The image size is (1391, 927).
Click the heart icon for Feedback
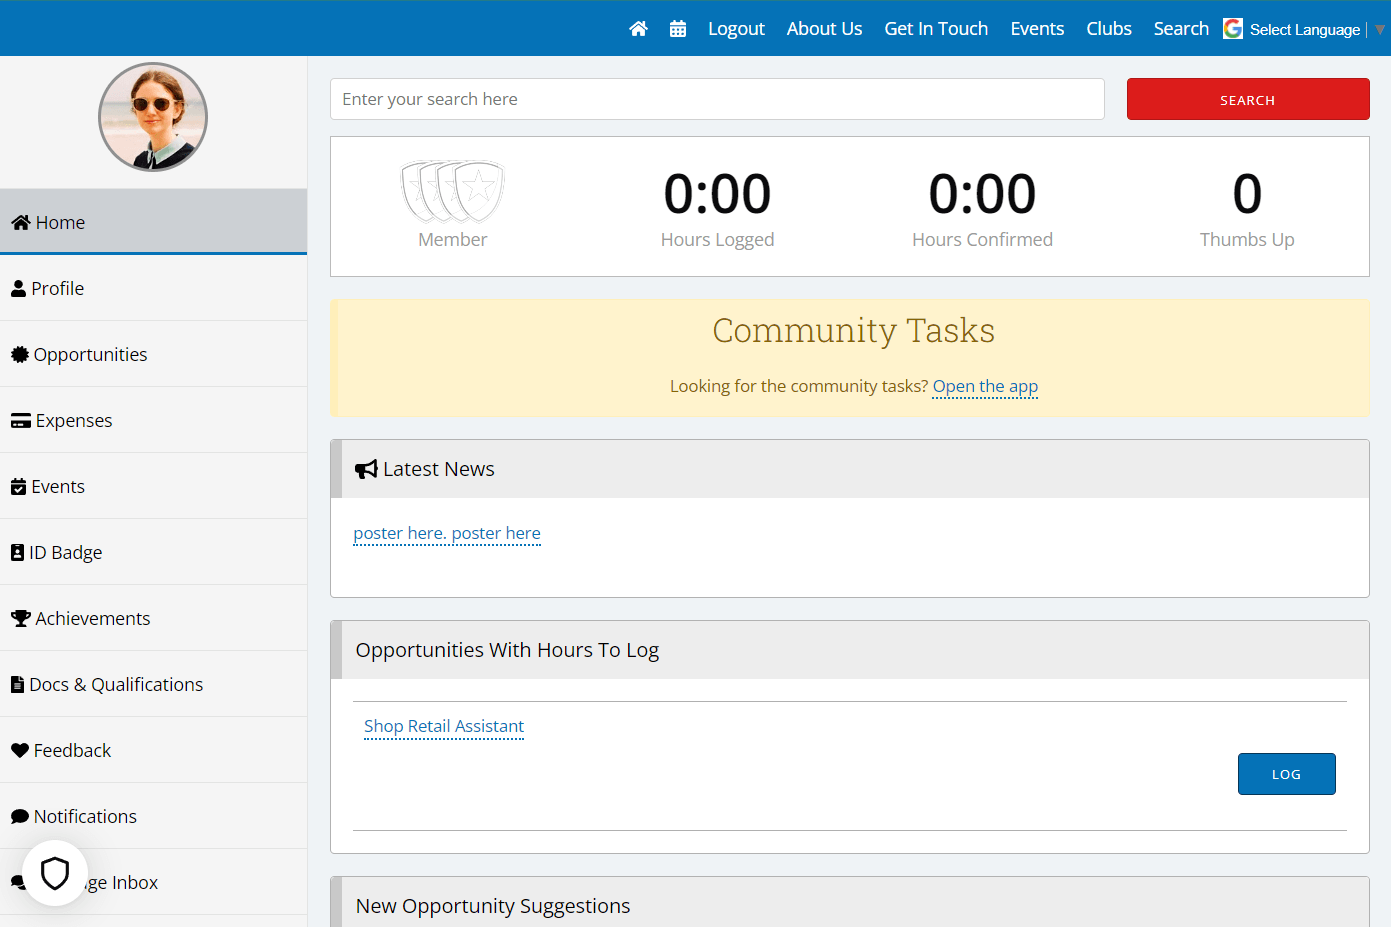20,750
